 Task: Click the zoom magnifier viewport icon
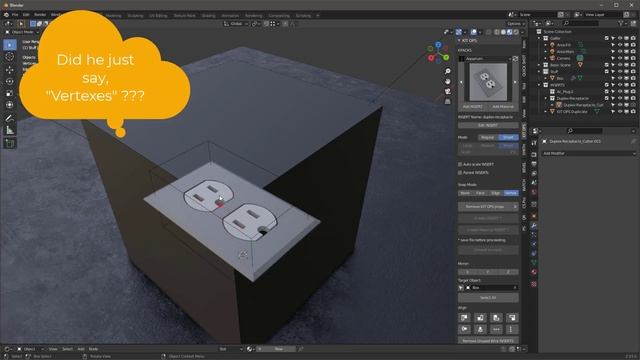click(x=448, y=71)
